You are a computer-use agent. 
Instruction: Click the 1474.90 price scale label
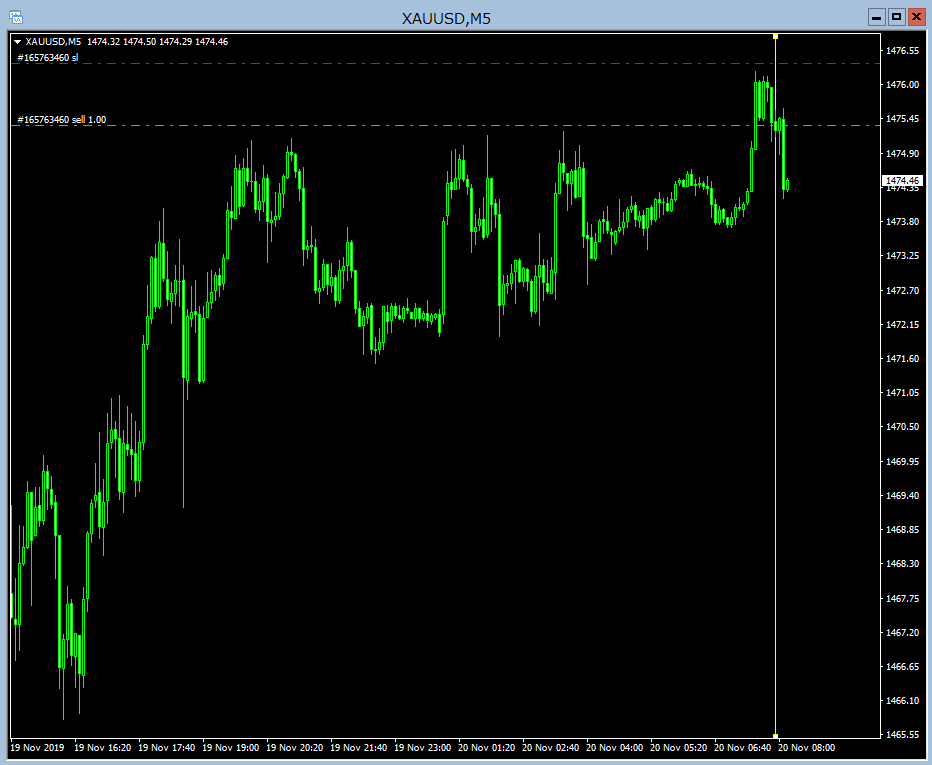pyautogui.click(x=902, y=153)
